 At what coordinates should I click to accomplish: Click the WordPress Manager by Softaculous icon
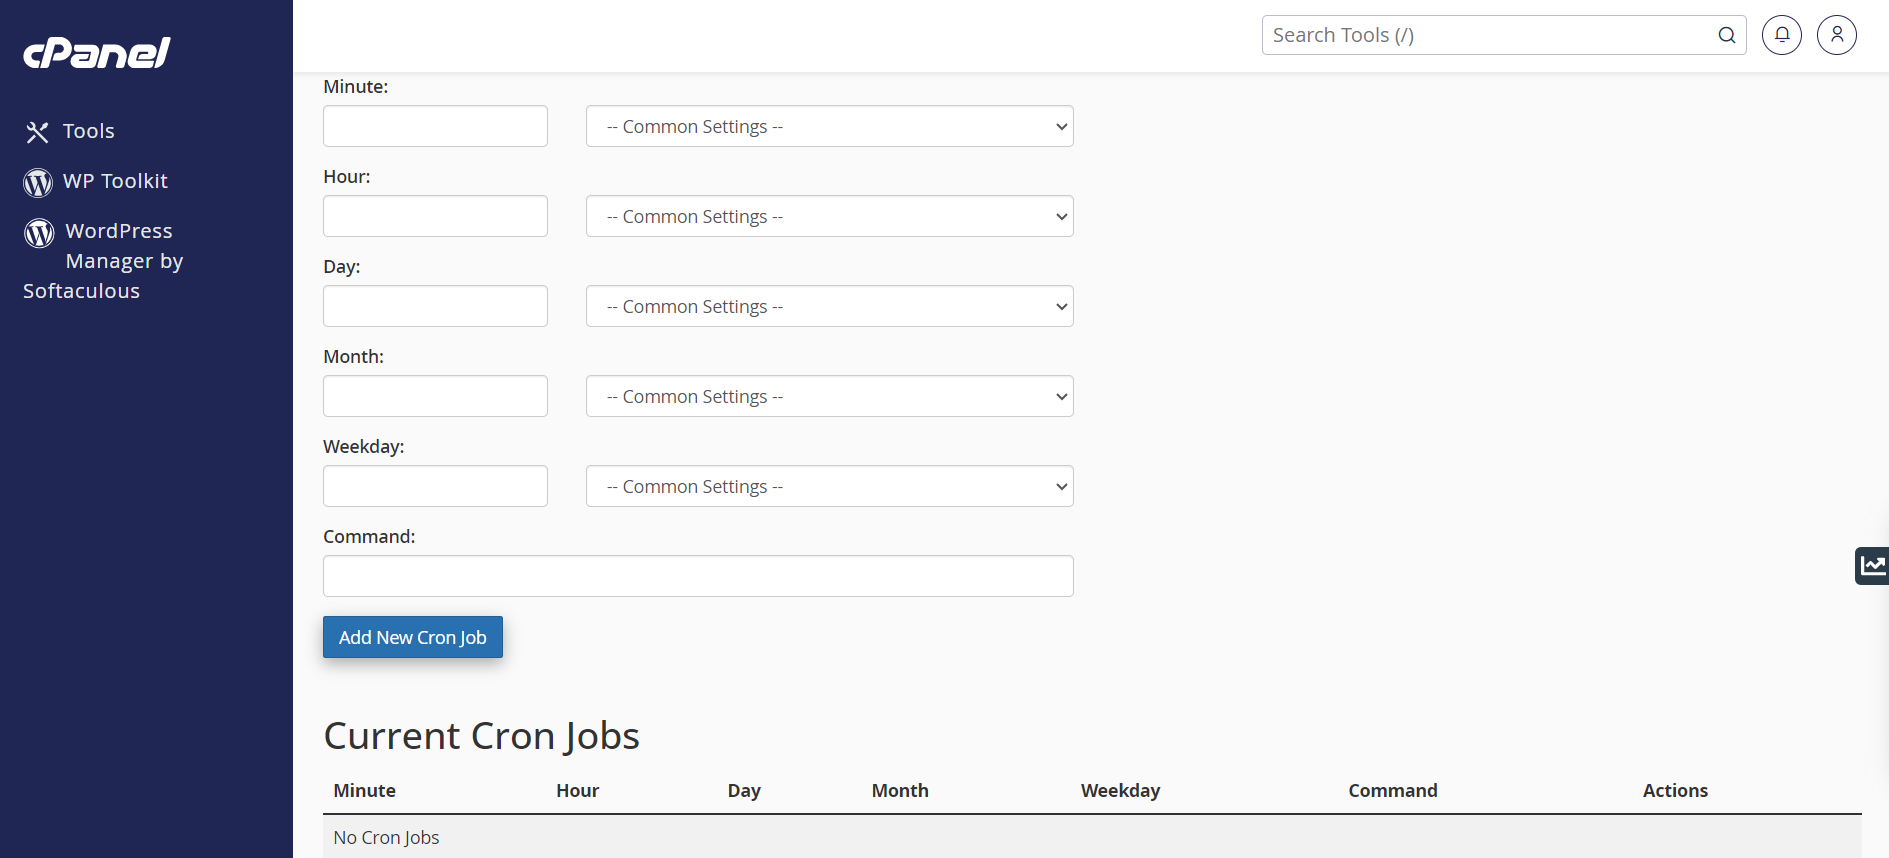click(39, 232)
